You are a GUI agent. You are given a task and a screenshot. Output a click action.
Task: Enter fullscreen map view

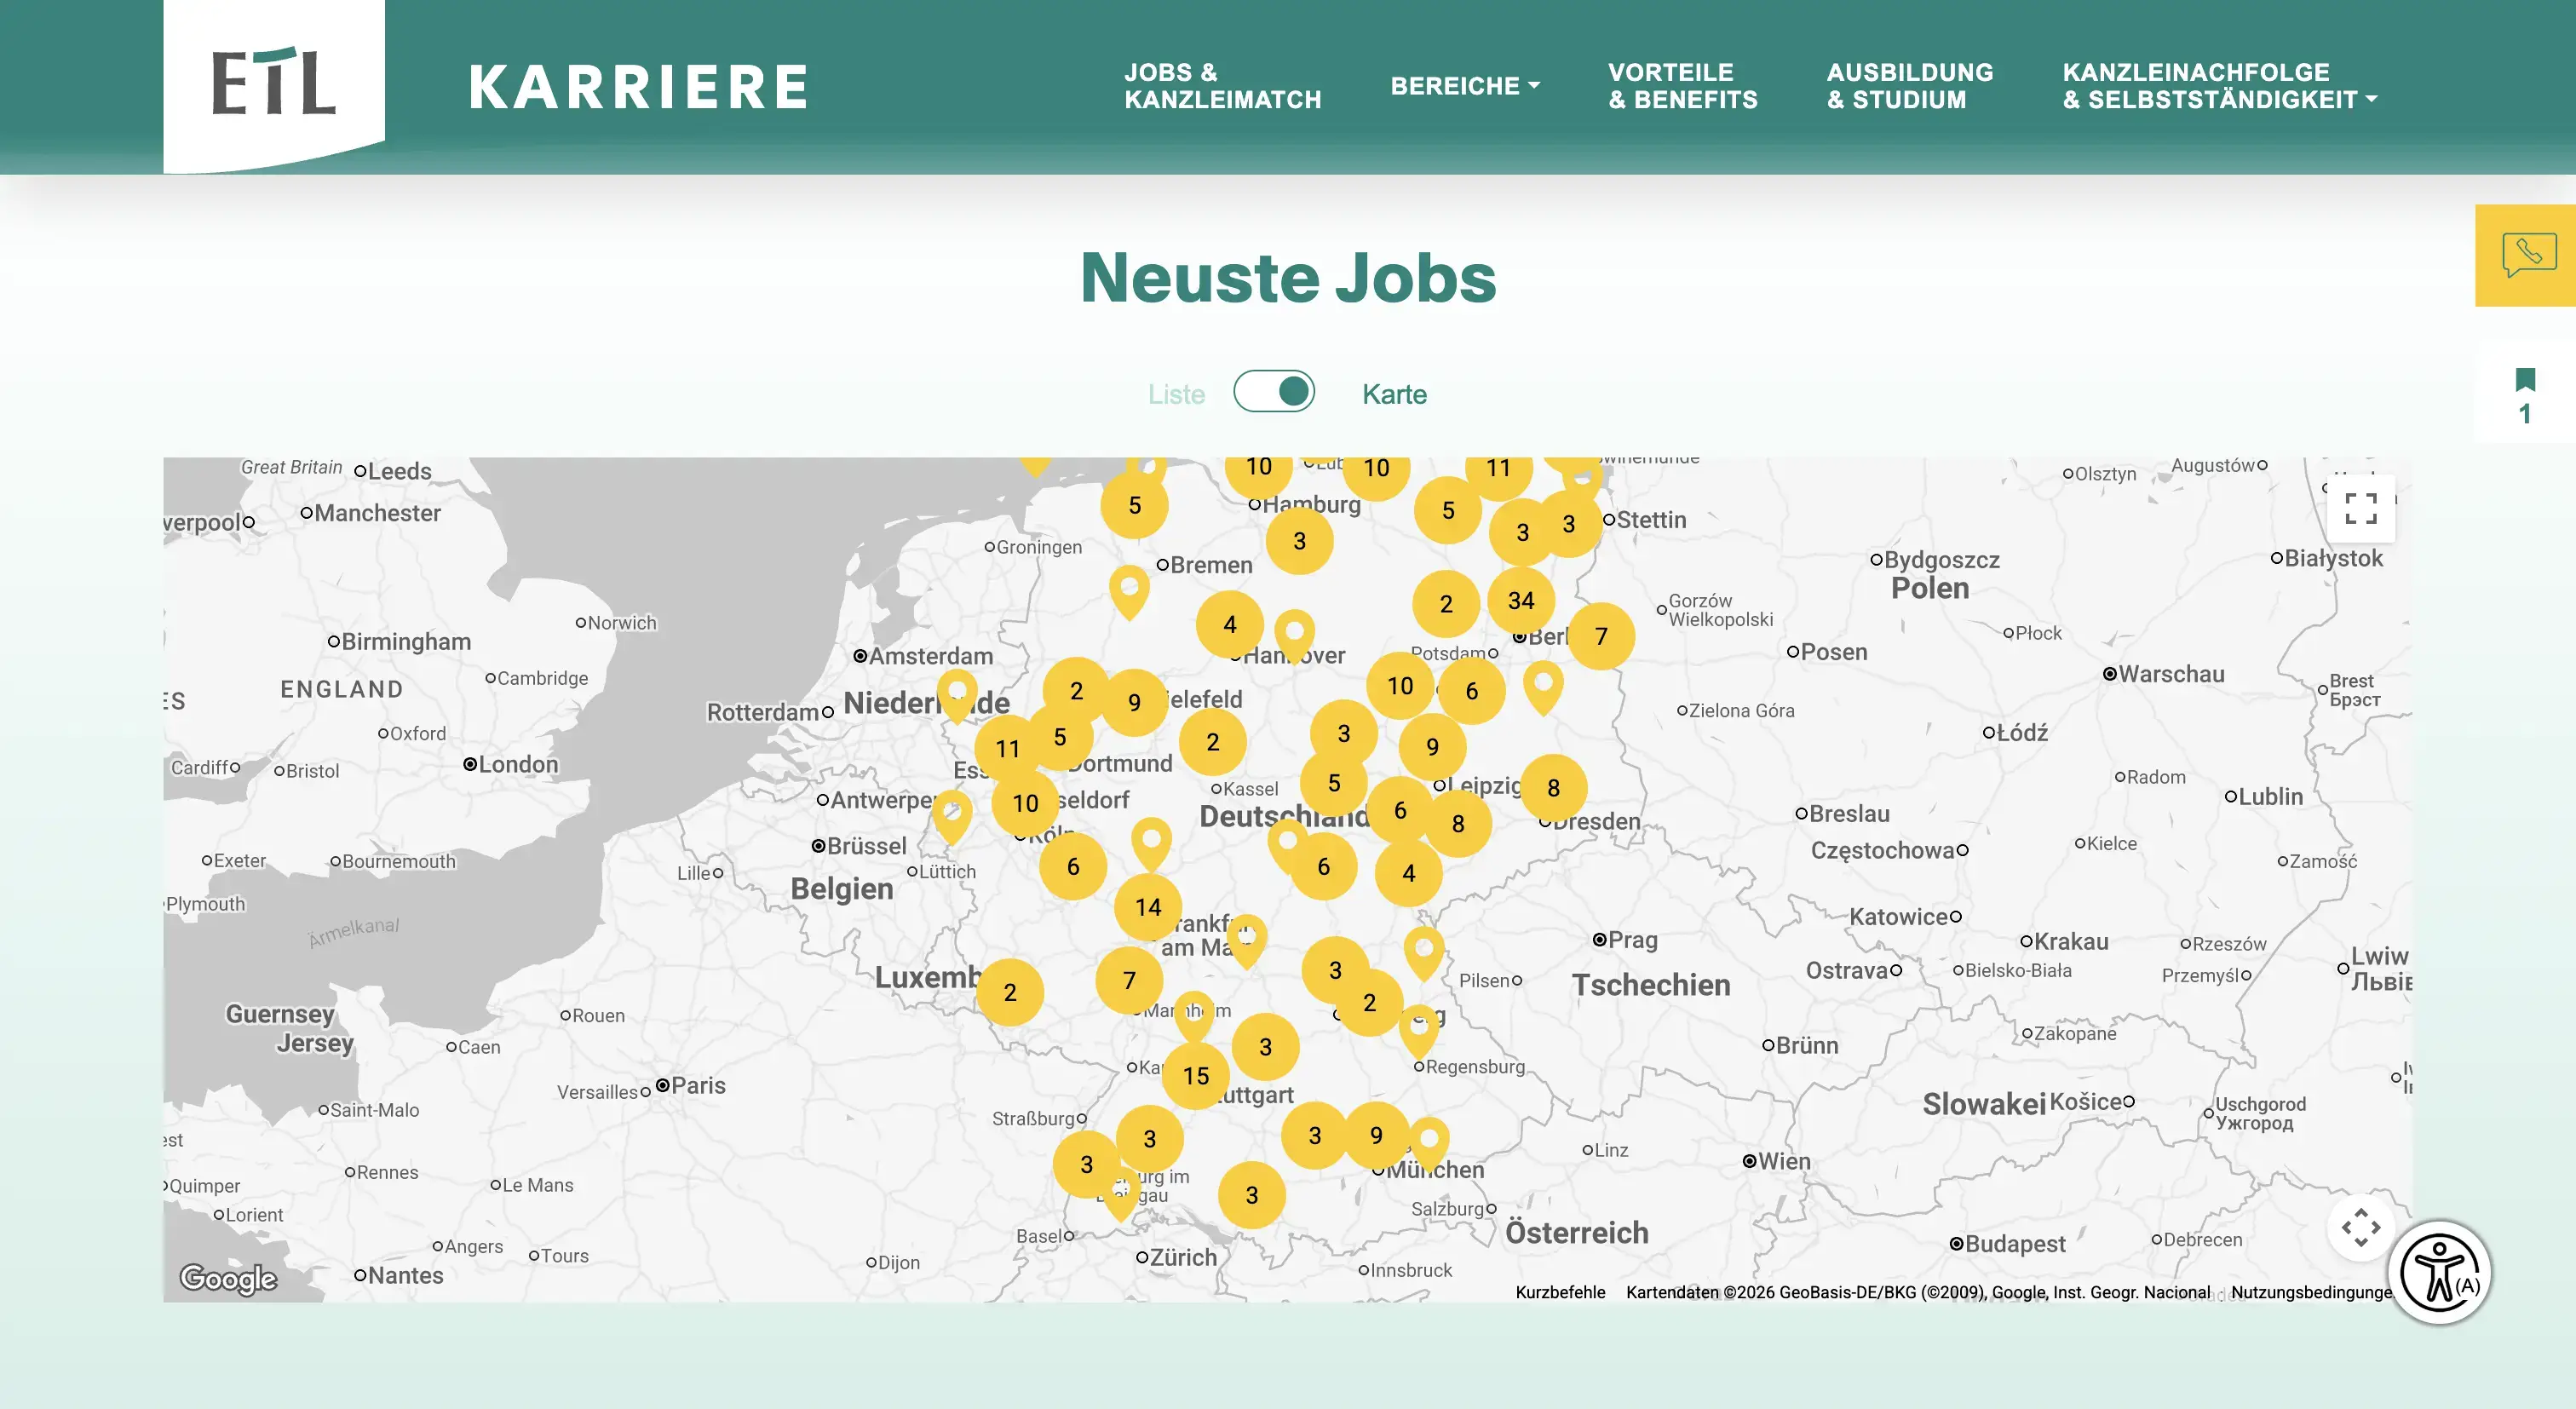[2360, 508]
